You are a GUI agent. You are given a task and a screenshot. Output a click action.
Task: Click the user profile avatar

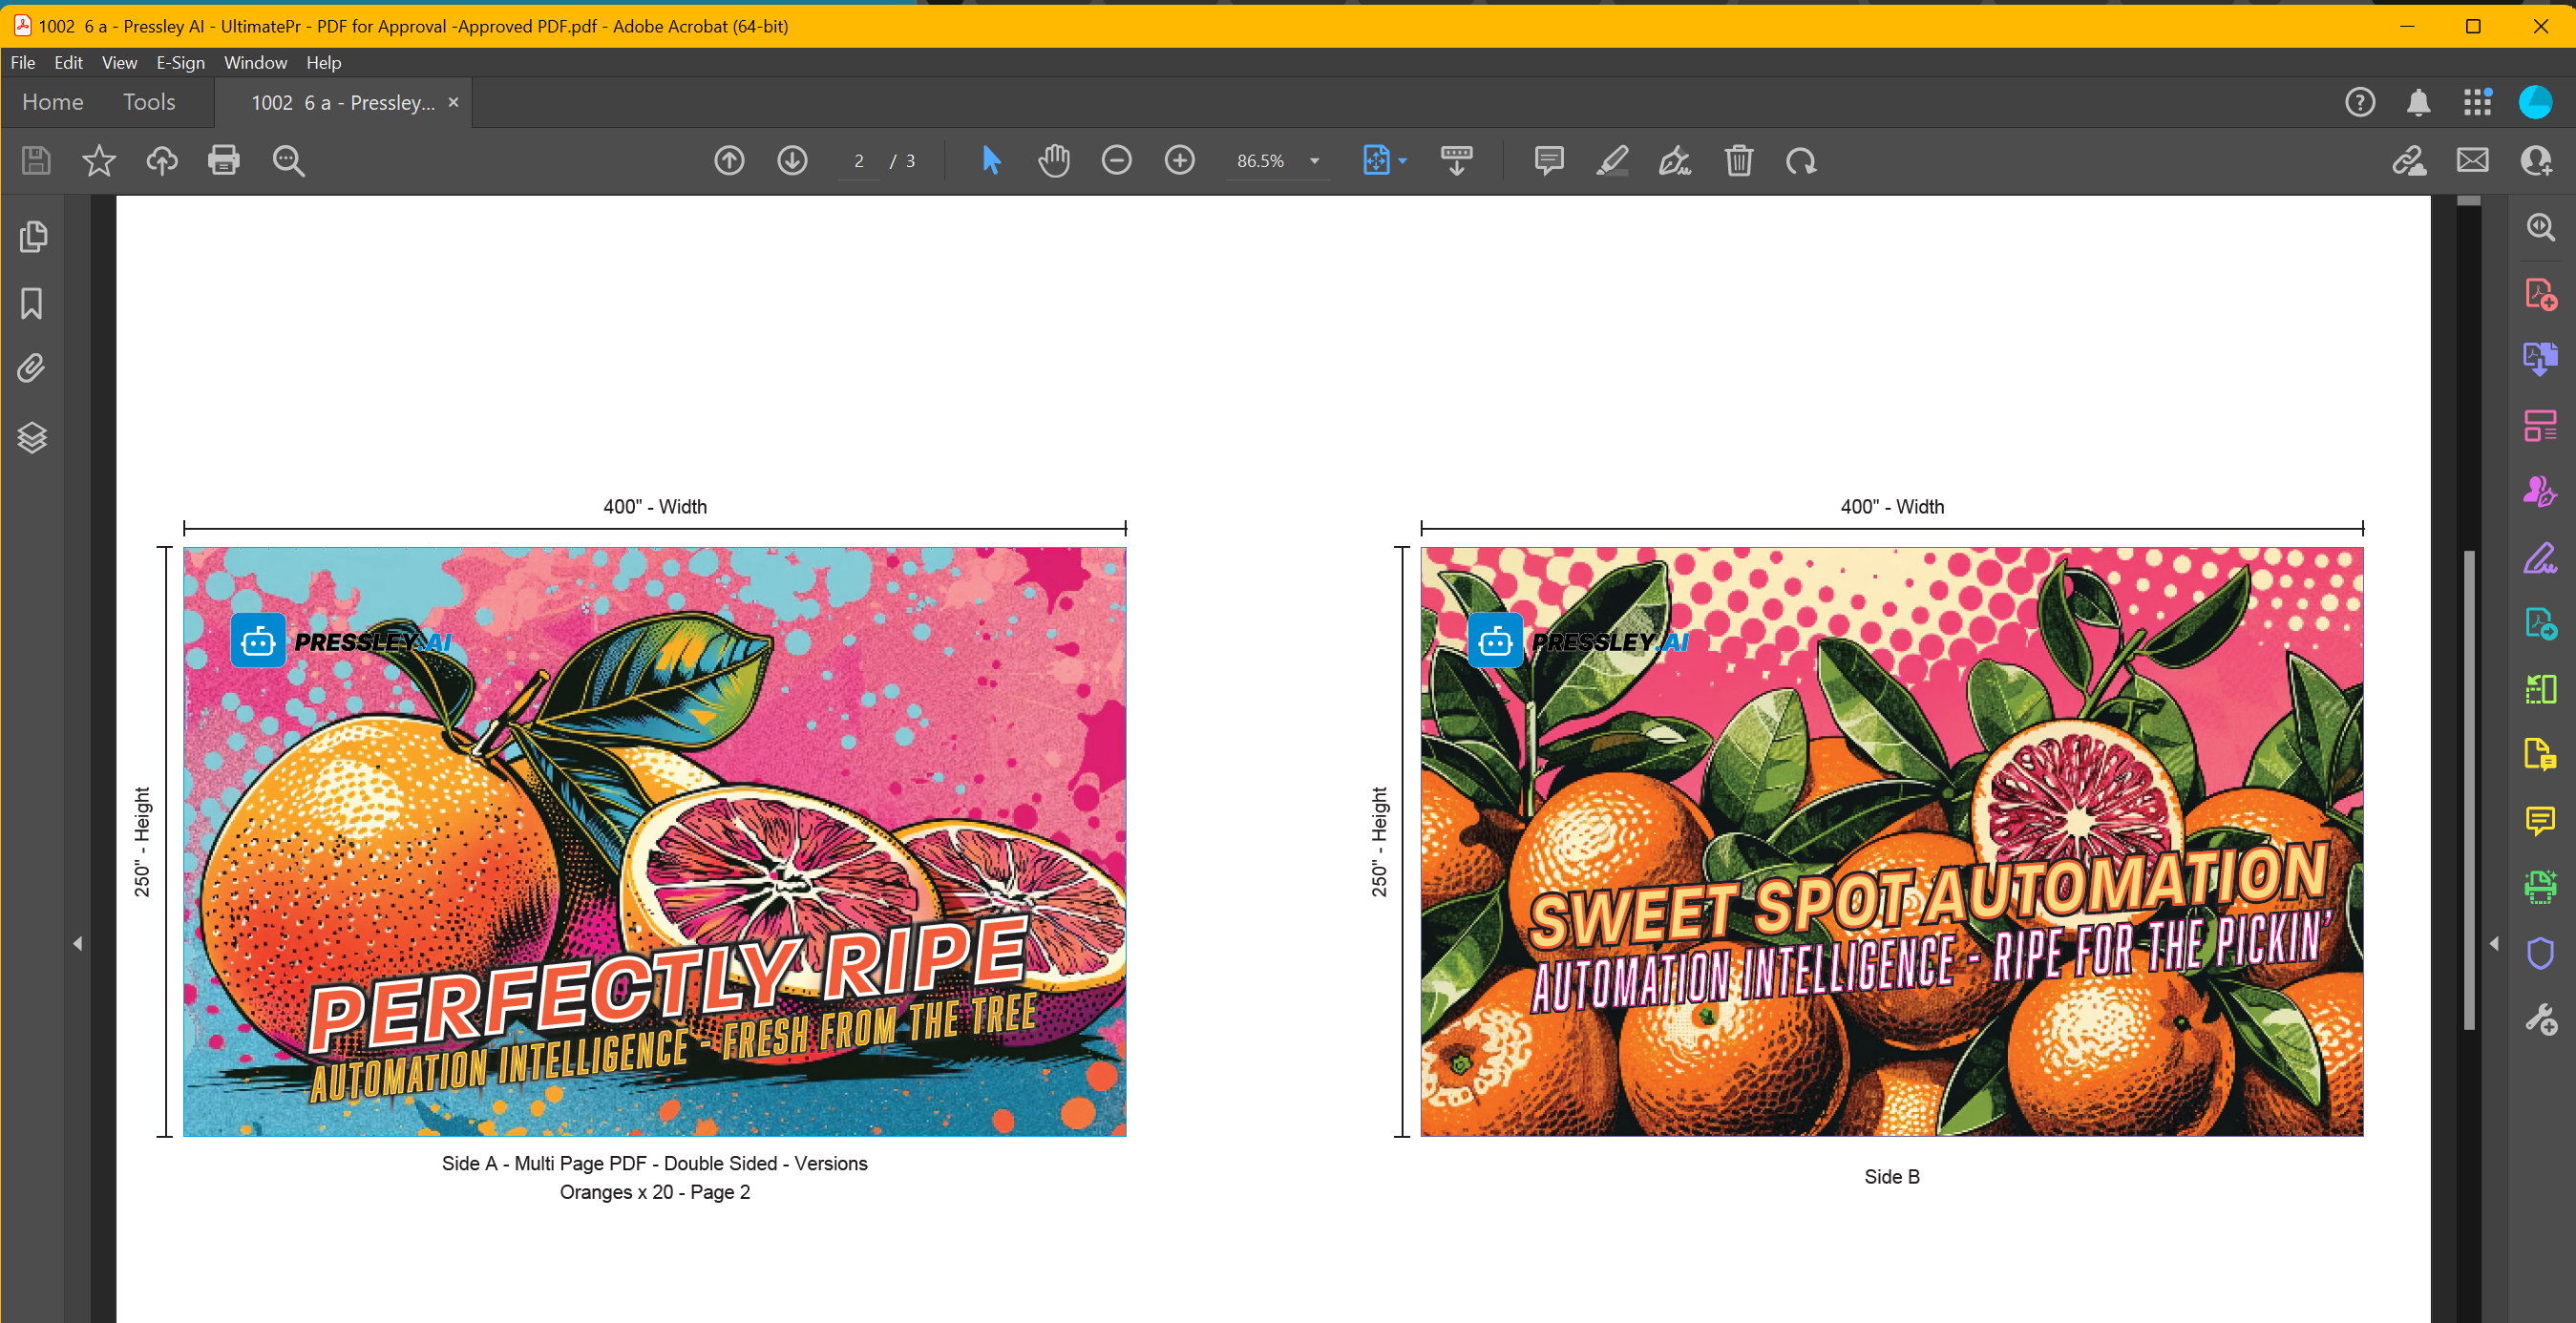coord(2535,102)
